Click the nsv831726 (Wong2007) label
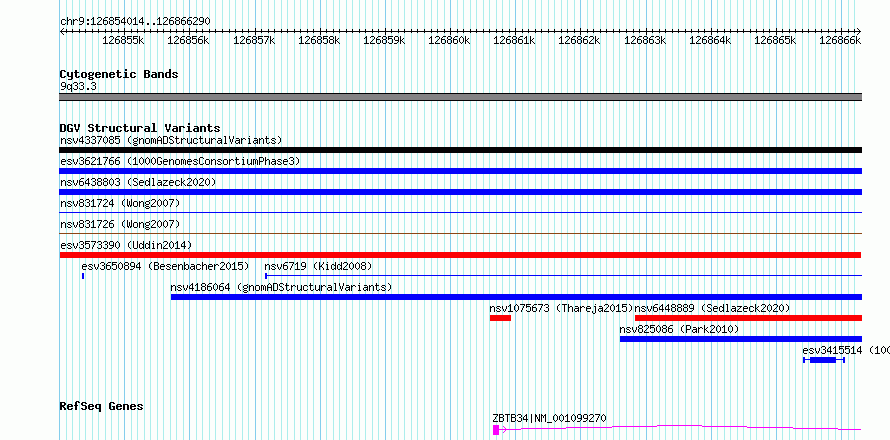This screenshot has height=440, width=890. [x=120, y=224]
